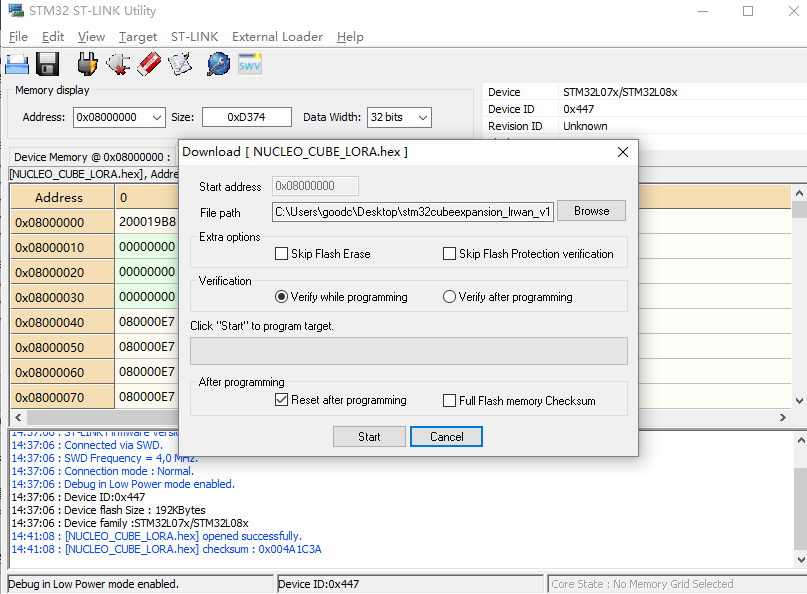
Task: Click log panel scroll up arrow
Action: coord(801,440)
